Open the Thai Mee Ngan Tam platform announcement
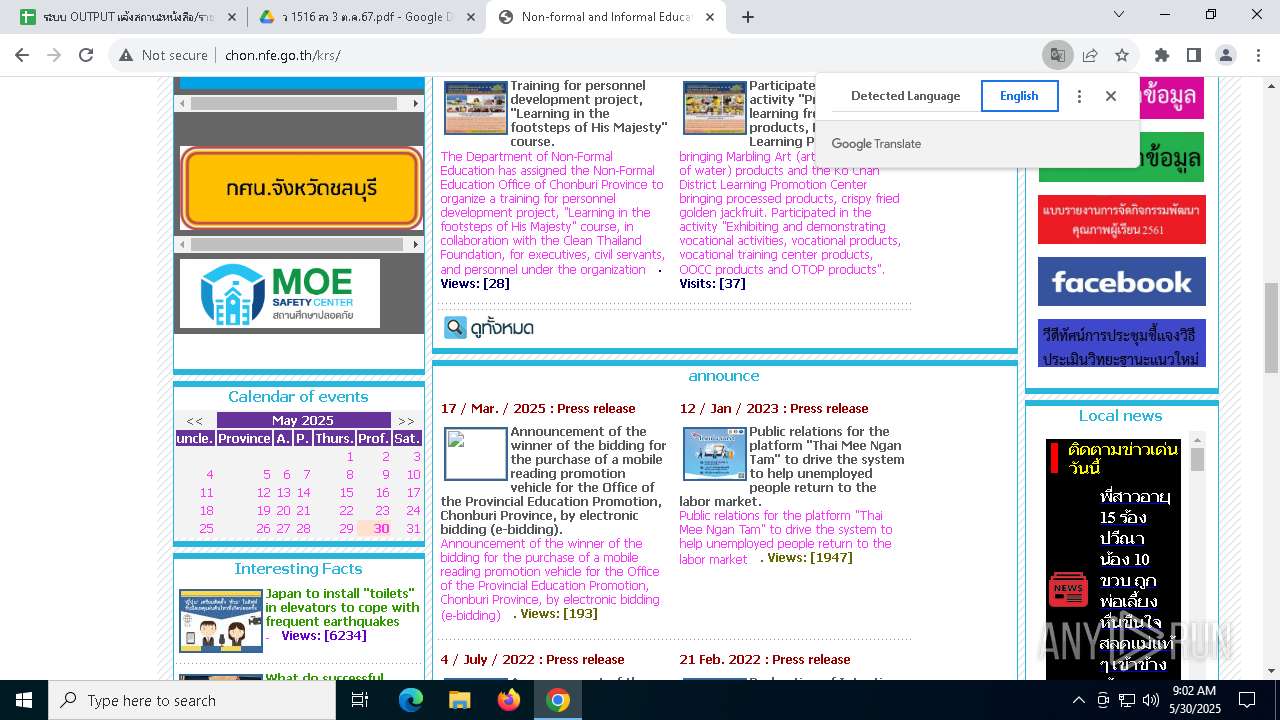The height and width of the screenshot is (720, 1280). pos(792,466)
